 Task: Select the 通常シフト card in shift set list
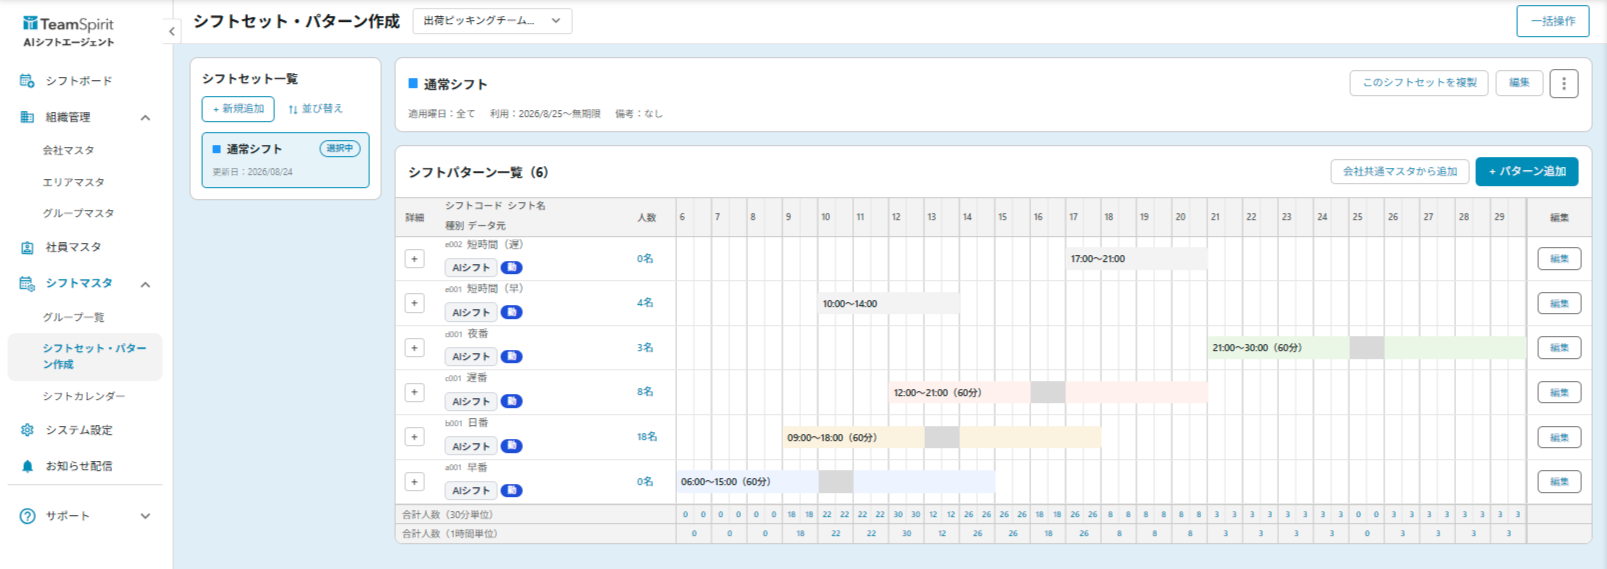(x=285, y=160)
